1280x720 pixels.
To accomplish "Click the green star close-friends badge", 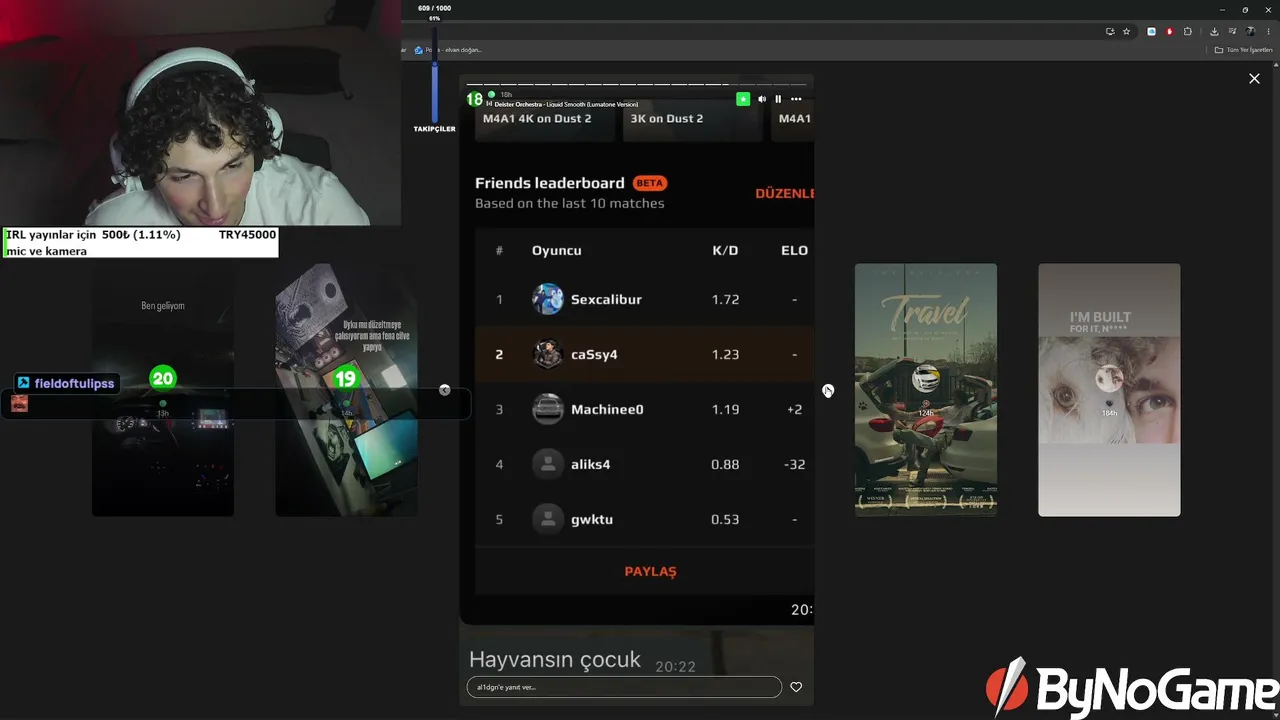I will click(743, 99).
